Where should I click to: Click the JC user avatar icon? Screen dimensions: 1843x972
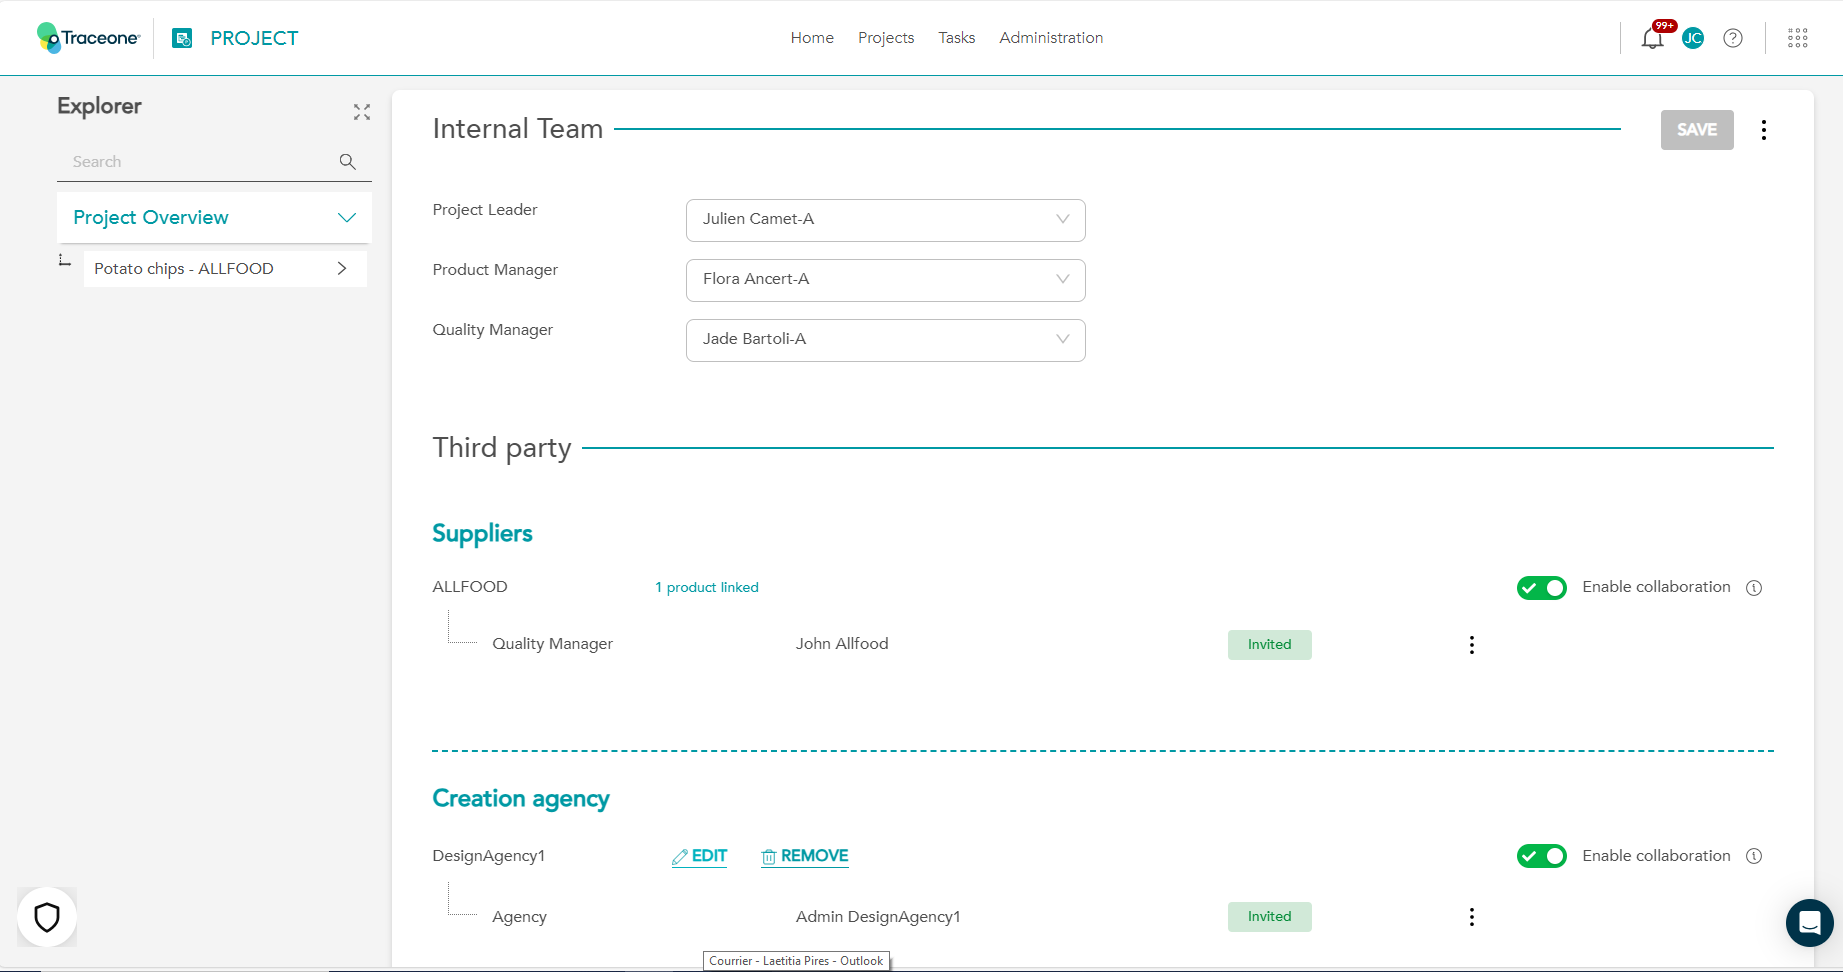click(1692, 38)
